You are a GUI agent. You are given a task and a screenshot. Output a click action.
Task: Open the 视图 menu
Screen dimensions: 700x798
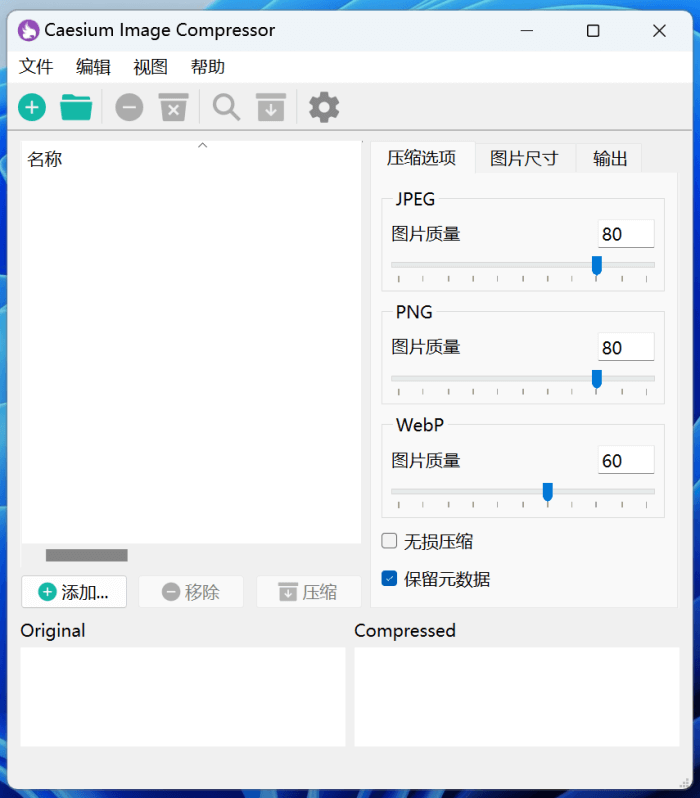[151, 67]
